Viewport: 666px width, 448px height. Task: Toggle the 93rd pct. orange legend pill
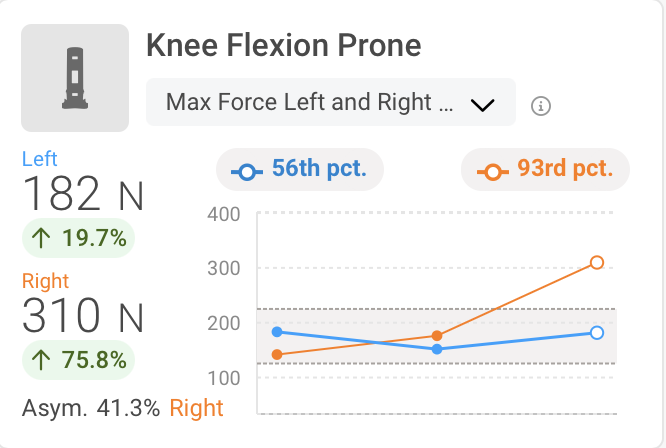(545, 170)
